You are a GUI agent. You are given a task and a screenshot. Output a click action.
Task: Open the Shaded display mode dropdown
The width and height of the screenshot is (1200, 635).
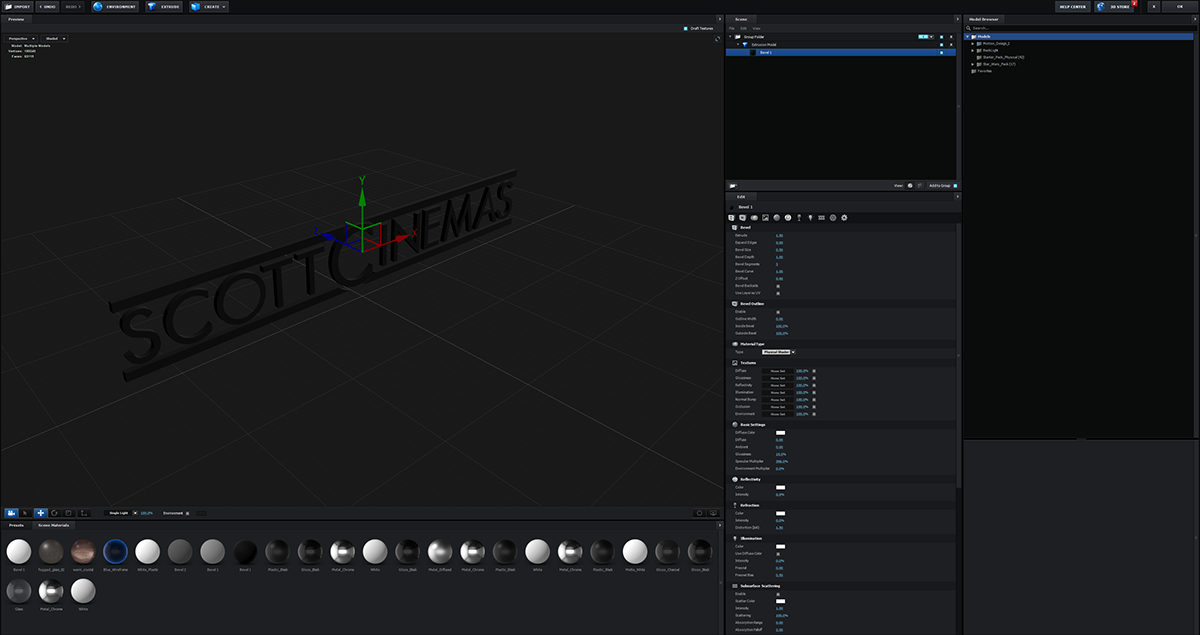click(53, 38)
